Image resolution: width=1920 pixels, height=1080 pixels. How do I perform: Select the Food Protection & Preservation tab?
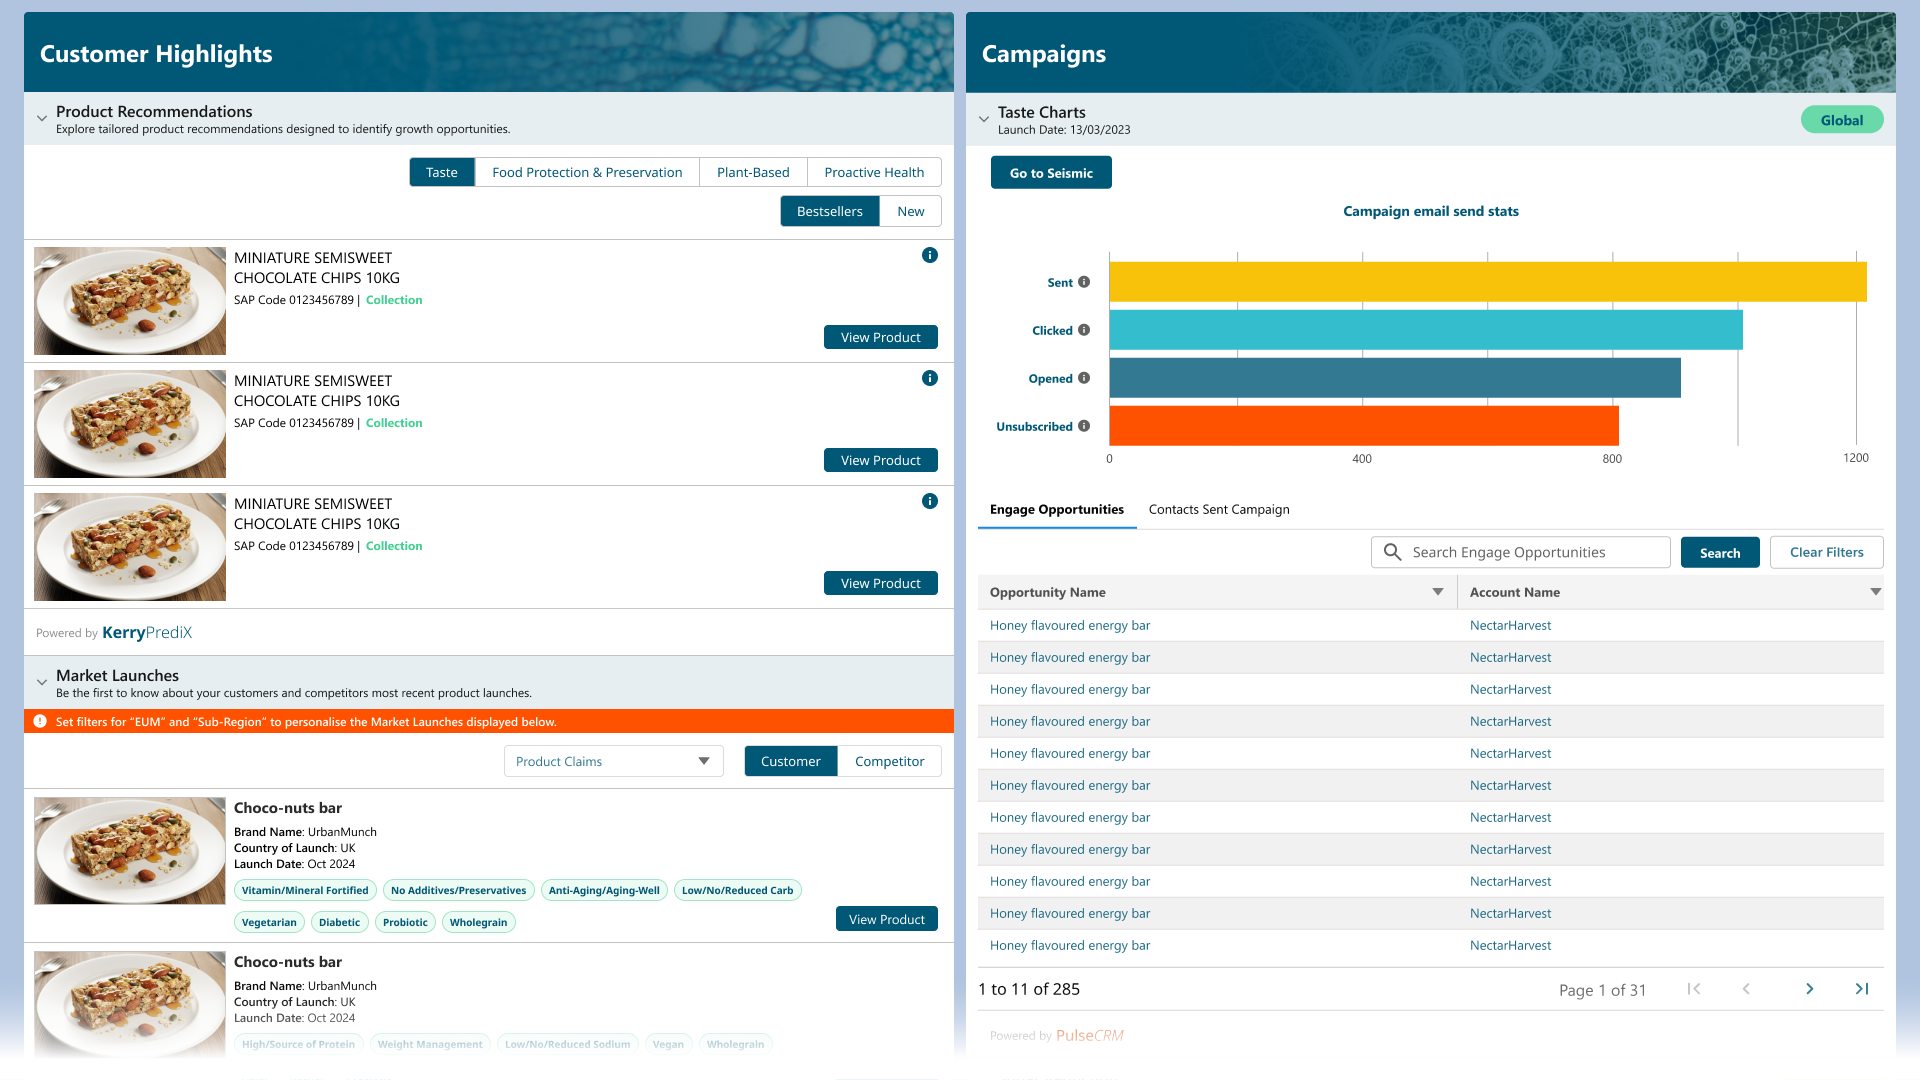(x=586, y=172)
